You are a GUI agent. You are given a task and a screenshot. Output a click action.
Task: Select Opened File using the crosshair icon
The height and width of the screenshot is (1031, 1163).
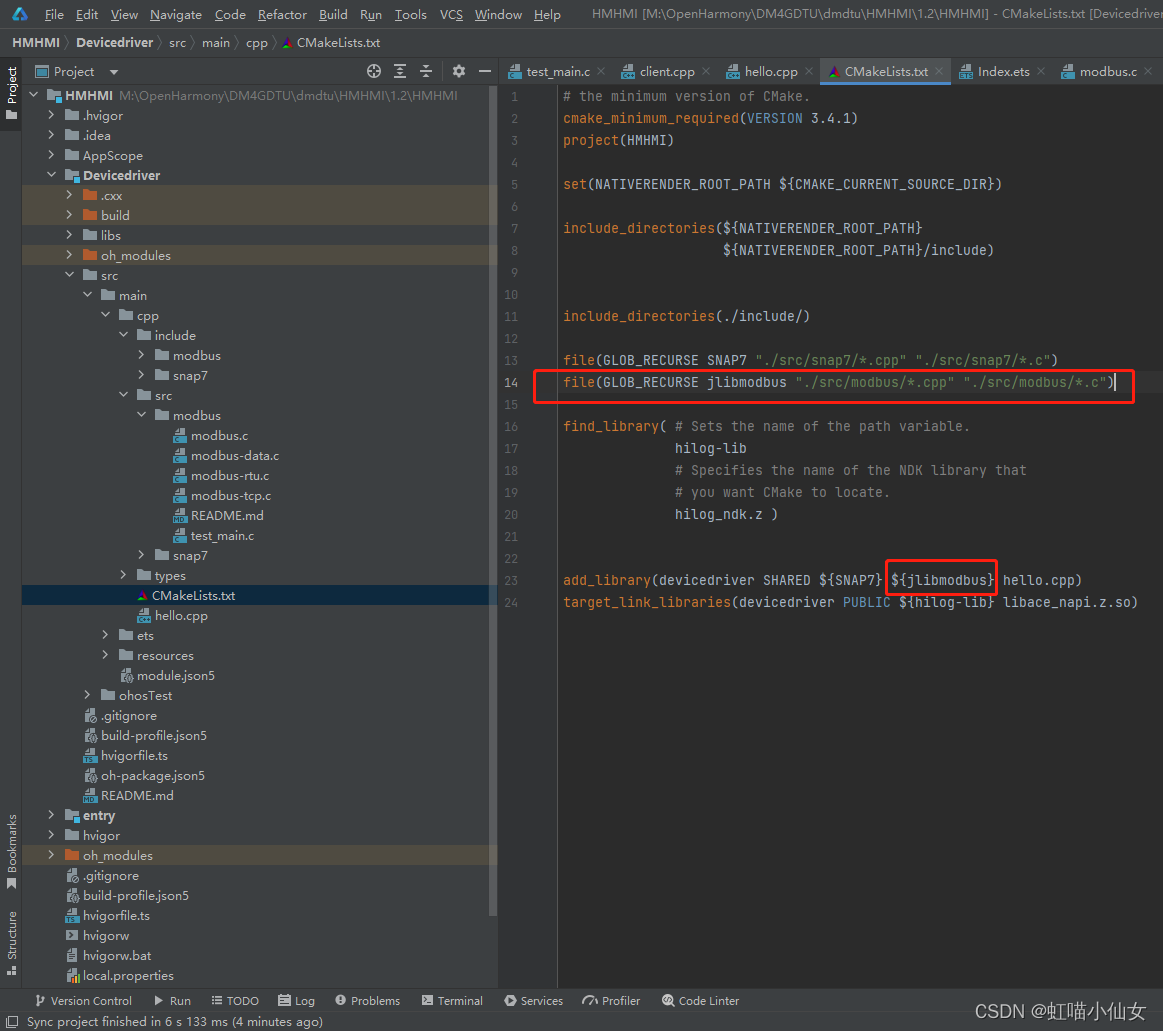pyautogui.click(x=373, y=71)
